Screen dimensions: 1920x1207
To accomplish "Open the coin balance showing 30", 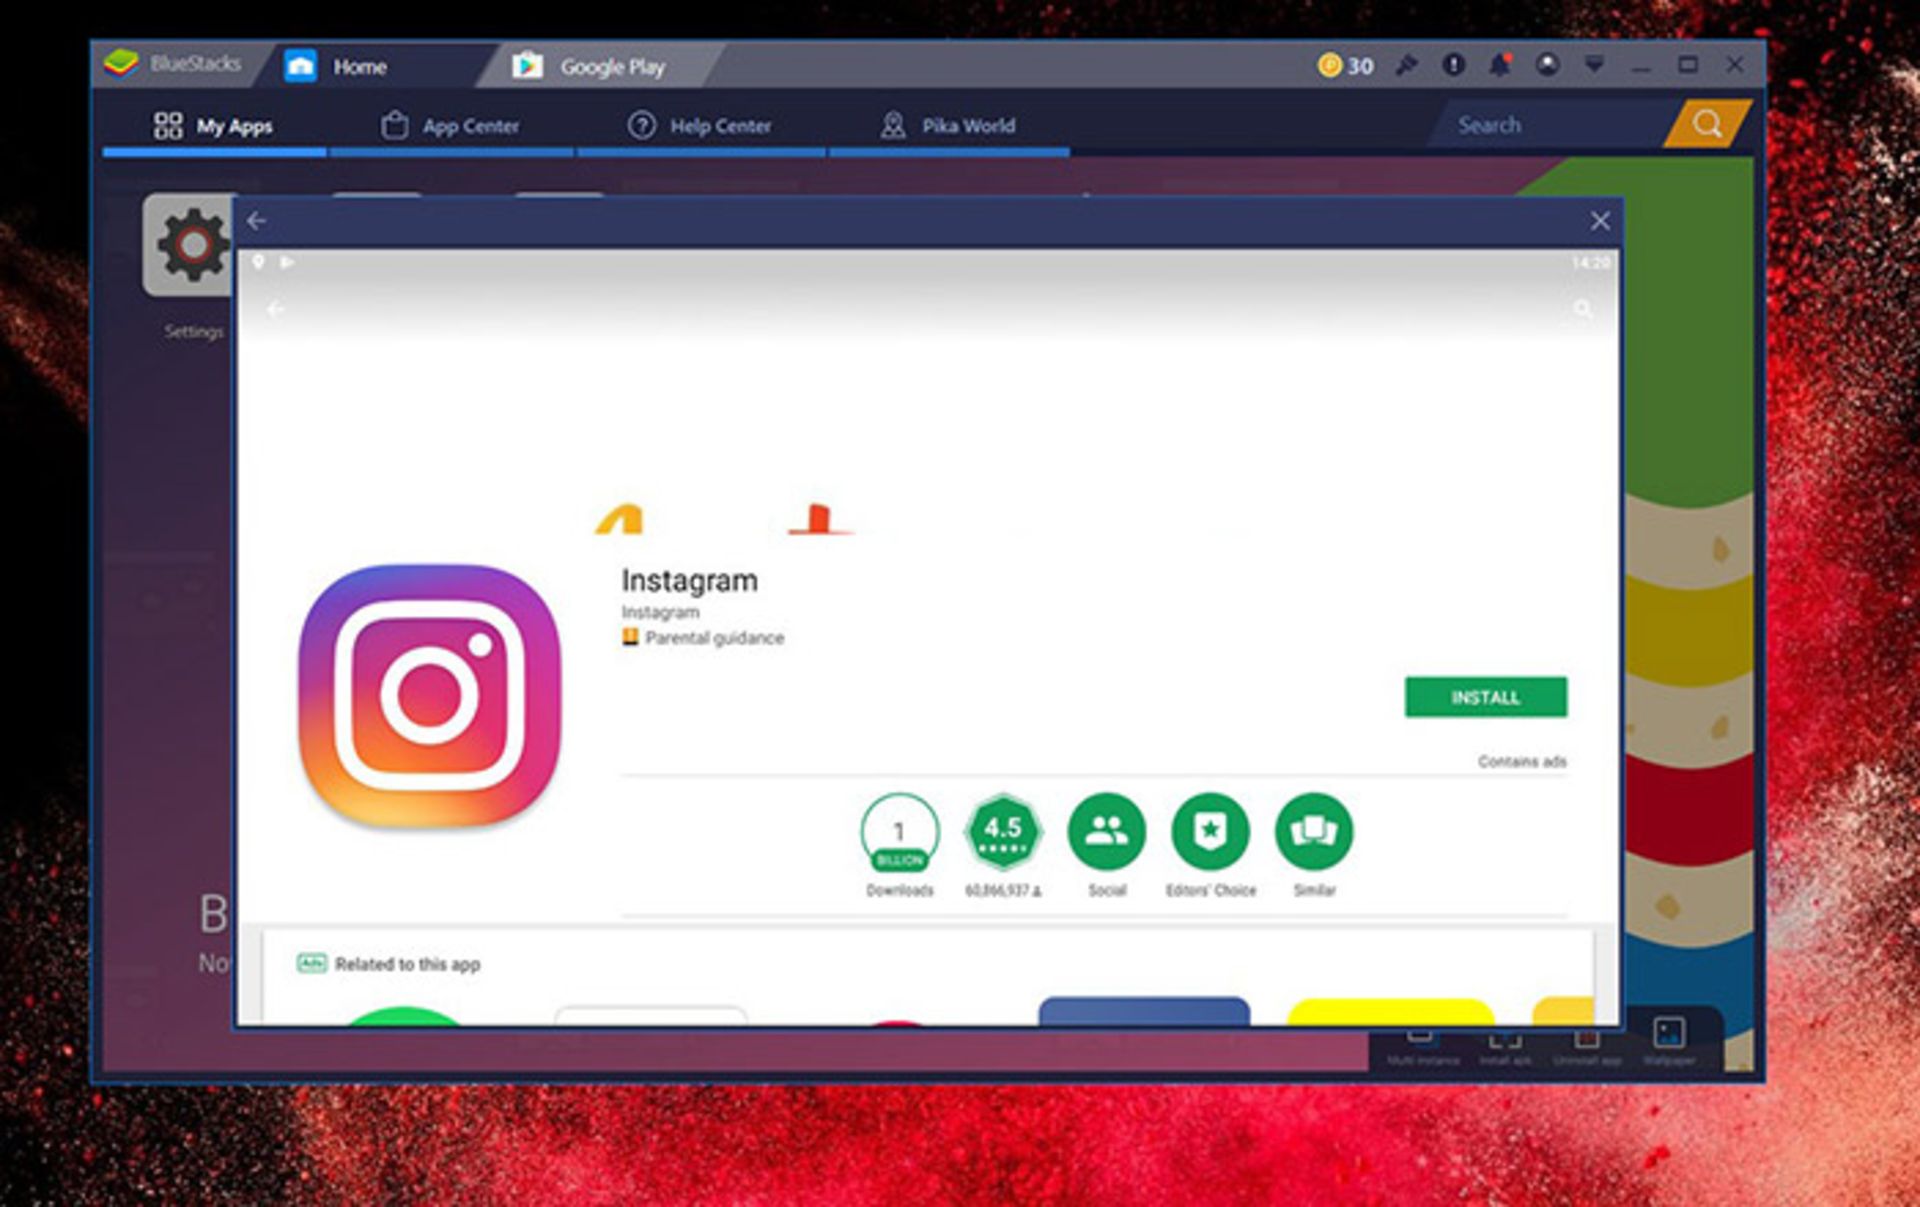I will 1345,66.
